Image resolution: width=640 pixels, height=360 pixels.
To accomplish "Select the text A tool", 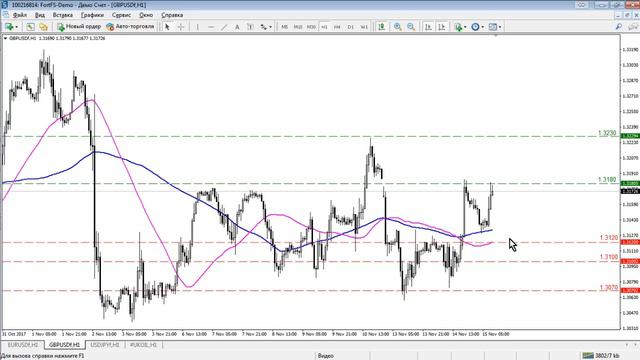I will click(x=237, y=27).
